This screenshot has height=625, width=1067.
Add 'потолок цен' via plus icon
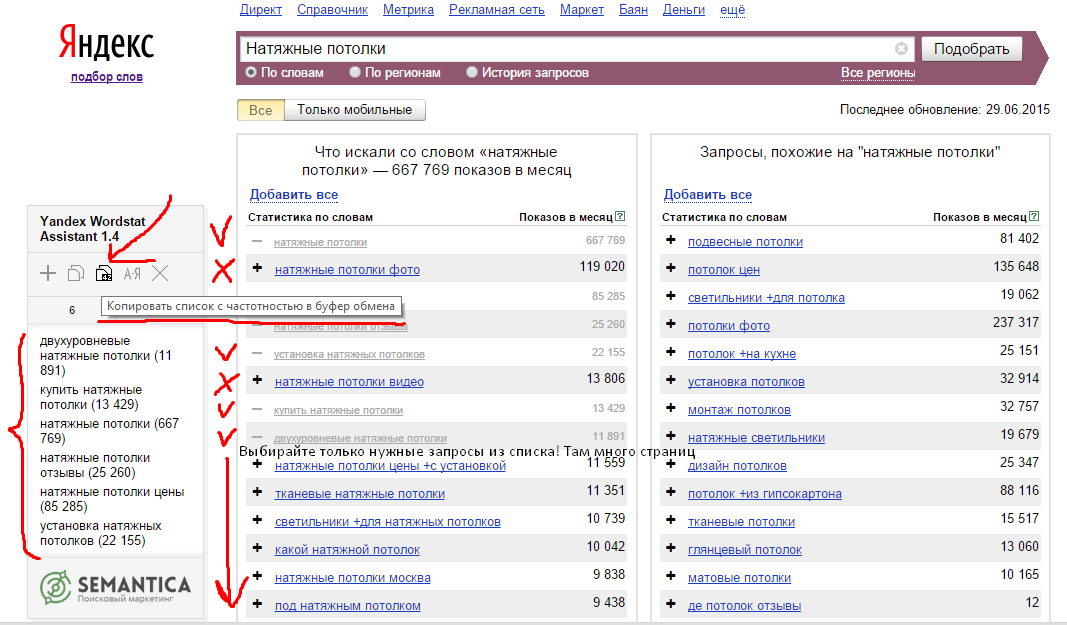[x=671, y=268]
